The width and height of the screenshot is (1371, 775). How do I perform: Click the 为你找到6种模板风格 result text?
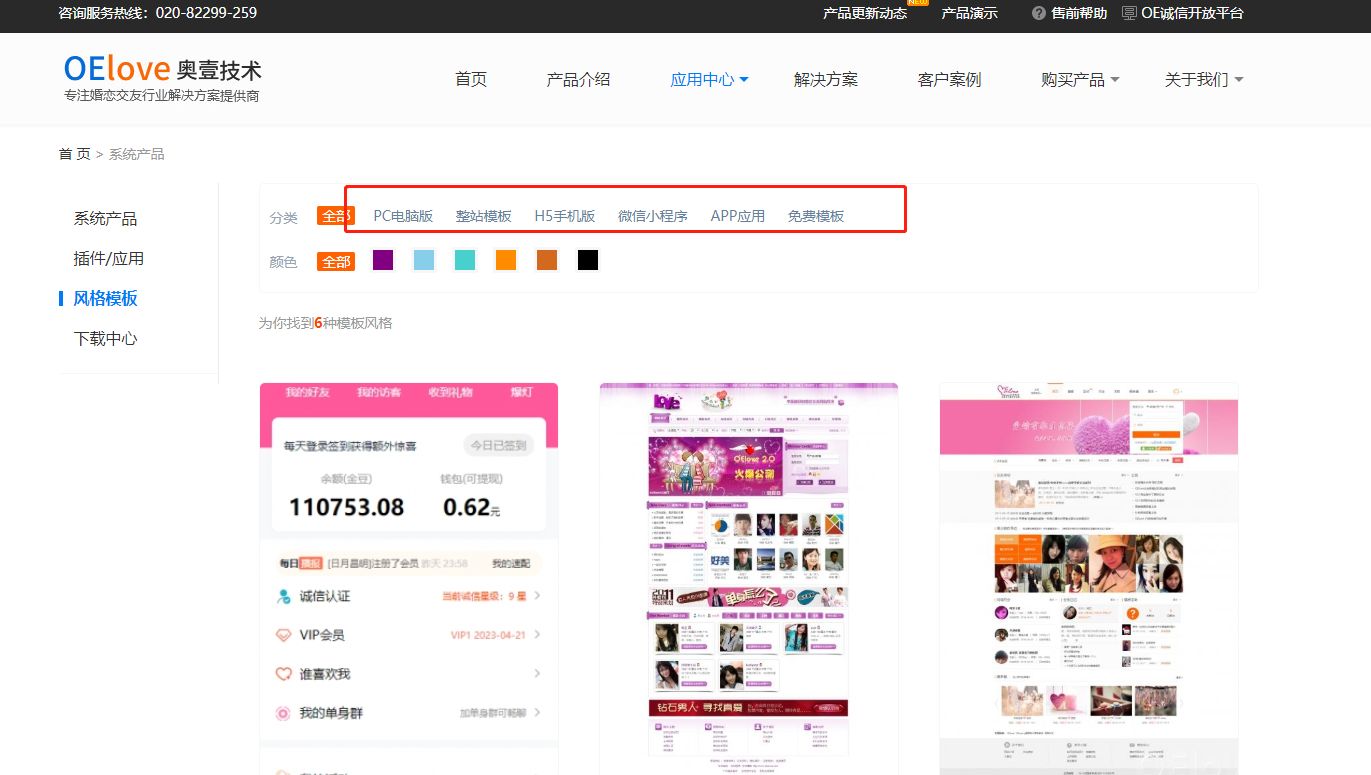coord(326,323)
